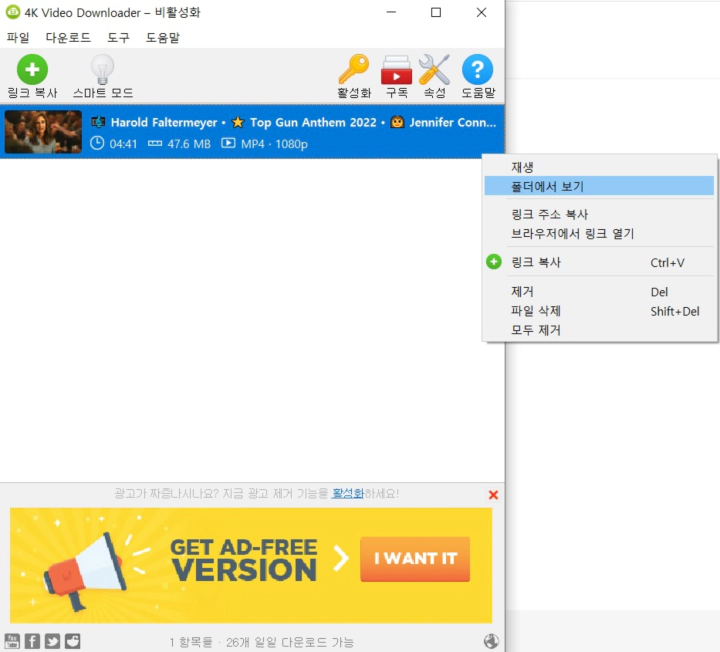Choose 브라우저에서 링크 열기 in the context menu

[x=599, y=234]
